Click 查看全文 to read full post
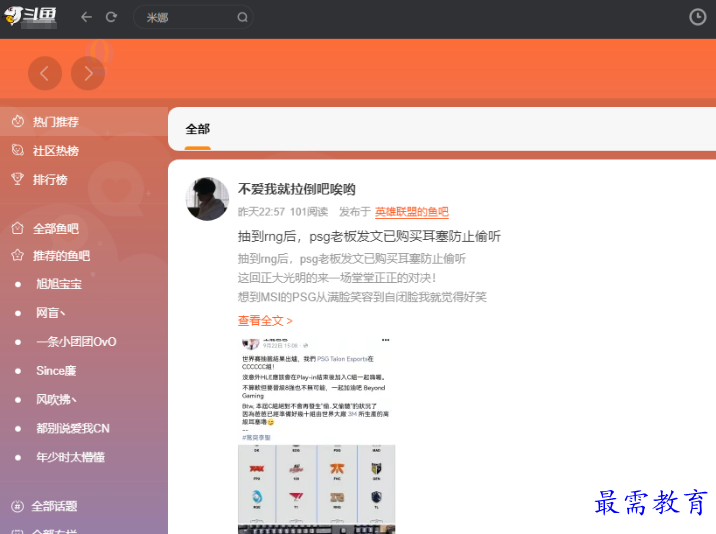Screen dimensions: 716x534 coord(265,321)
